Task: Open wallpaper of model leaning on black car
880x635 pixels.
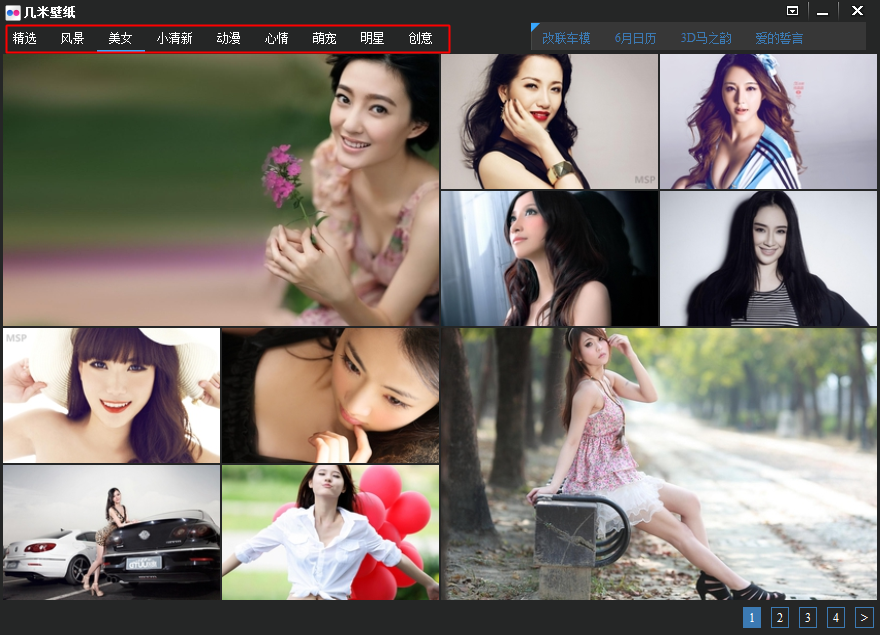Action: coord(112,532)
